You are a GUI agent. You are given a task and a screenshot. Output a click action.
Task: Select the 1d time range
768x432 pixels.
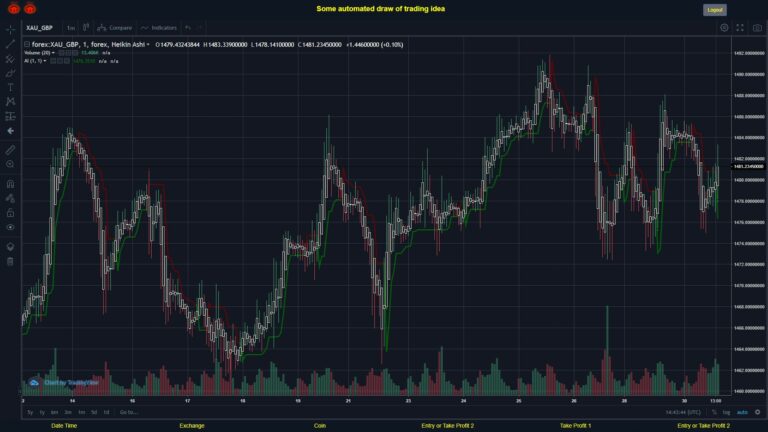click(x=106, y=412)
